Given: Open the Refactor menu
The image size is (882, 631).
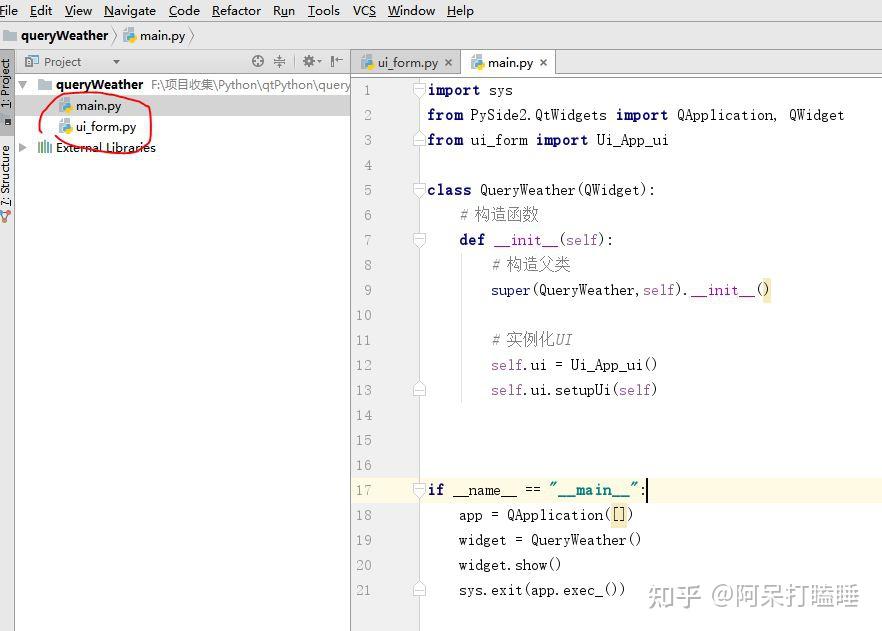Looking at the screenshot, I should click(236, 11).
